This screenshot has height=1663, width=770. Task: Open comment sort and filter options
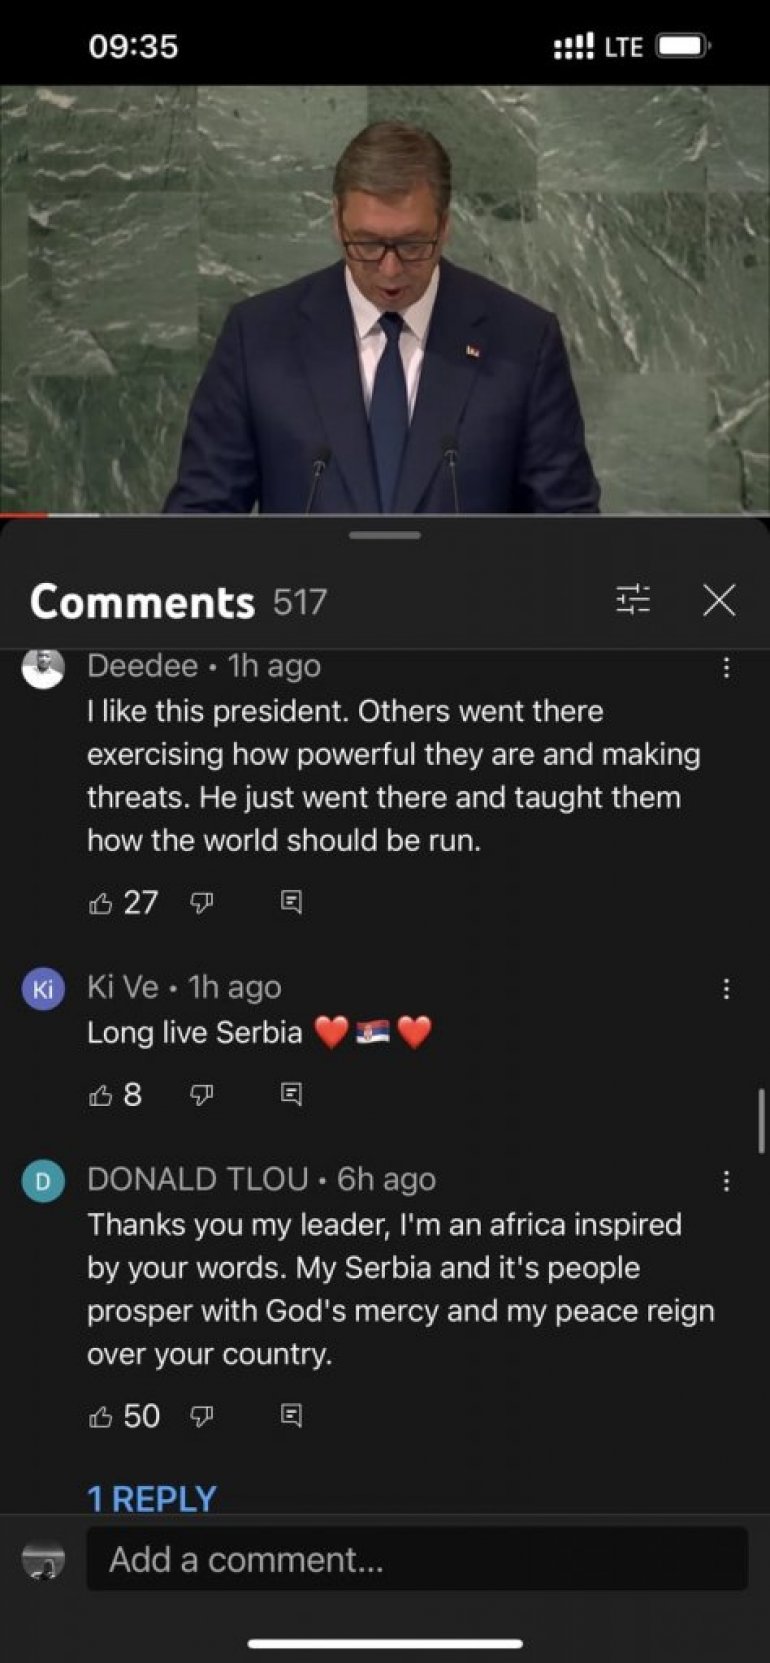coord(633,600)
